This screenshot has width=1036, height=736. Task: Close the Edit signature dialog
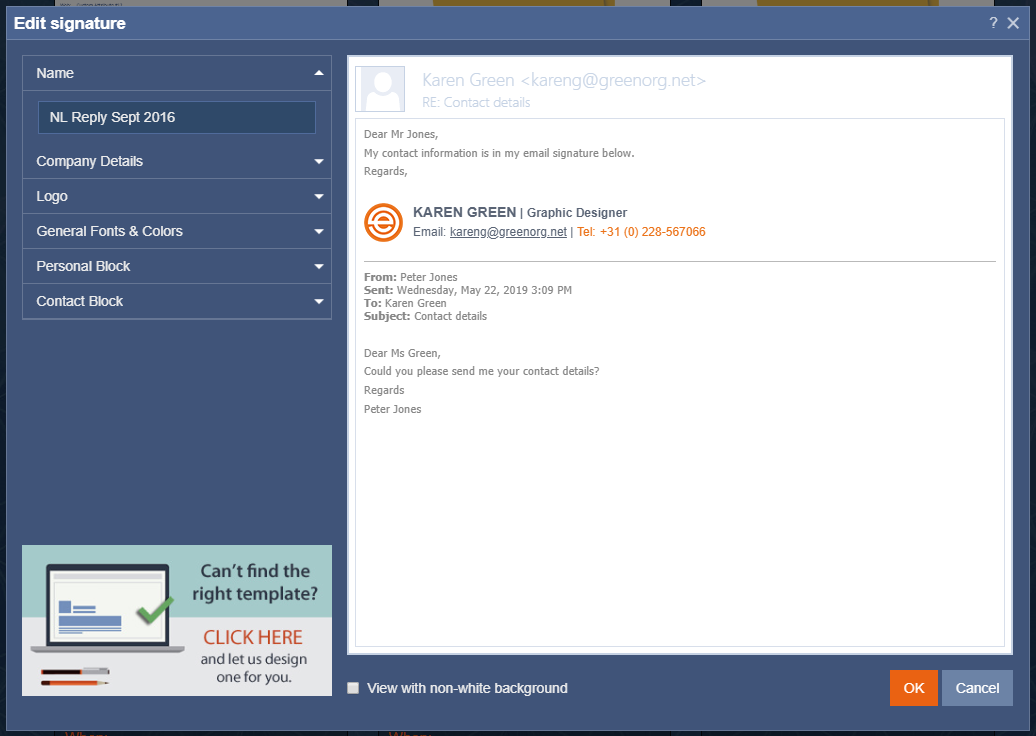tap(1013, 23)
